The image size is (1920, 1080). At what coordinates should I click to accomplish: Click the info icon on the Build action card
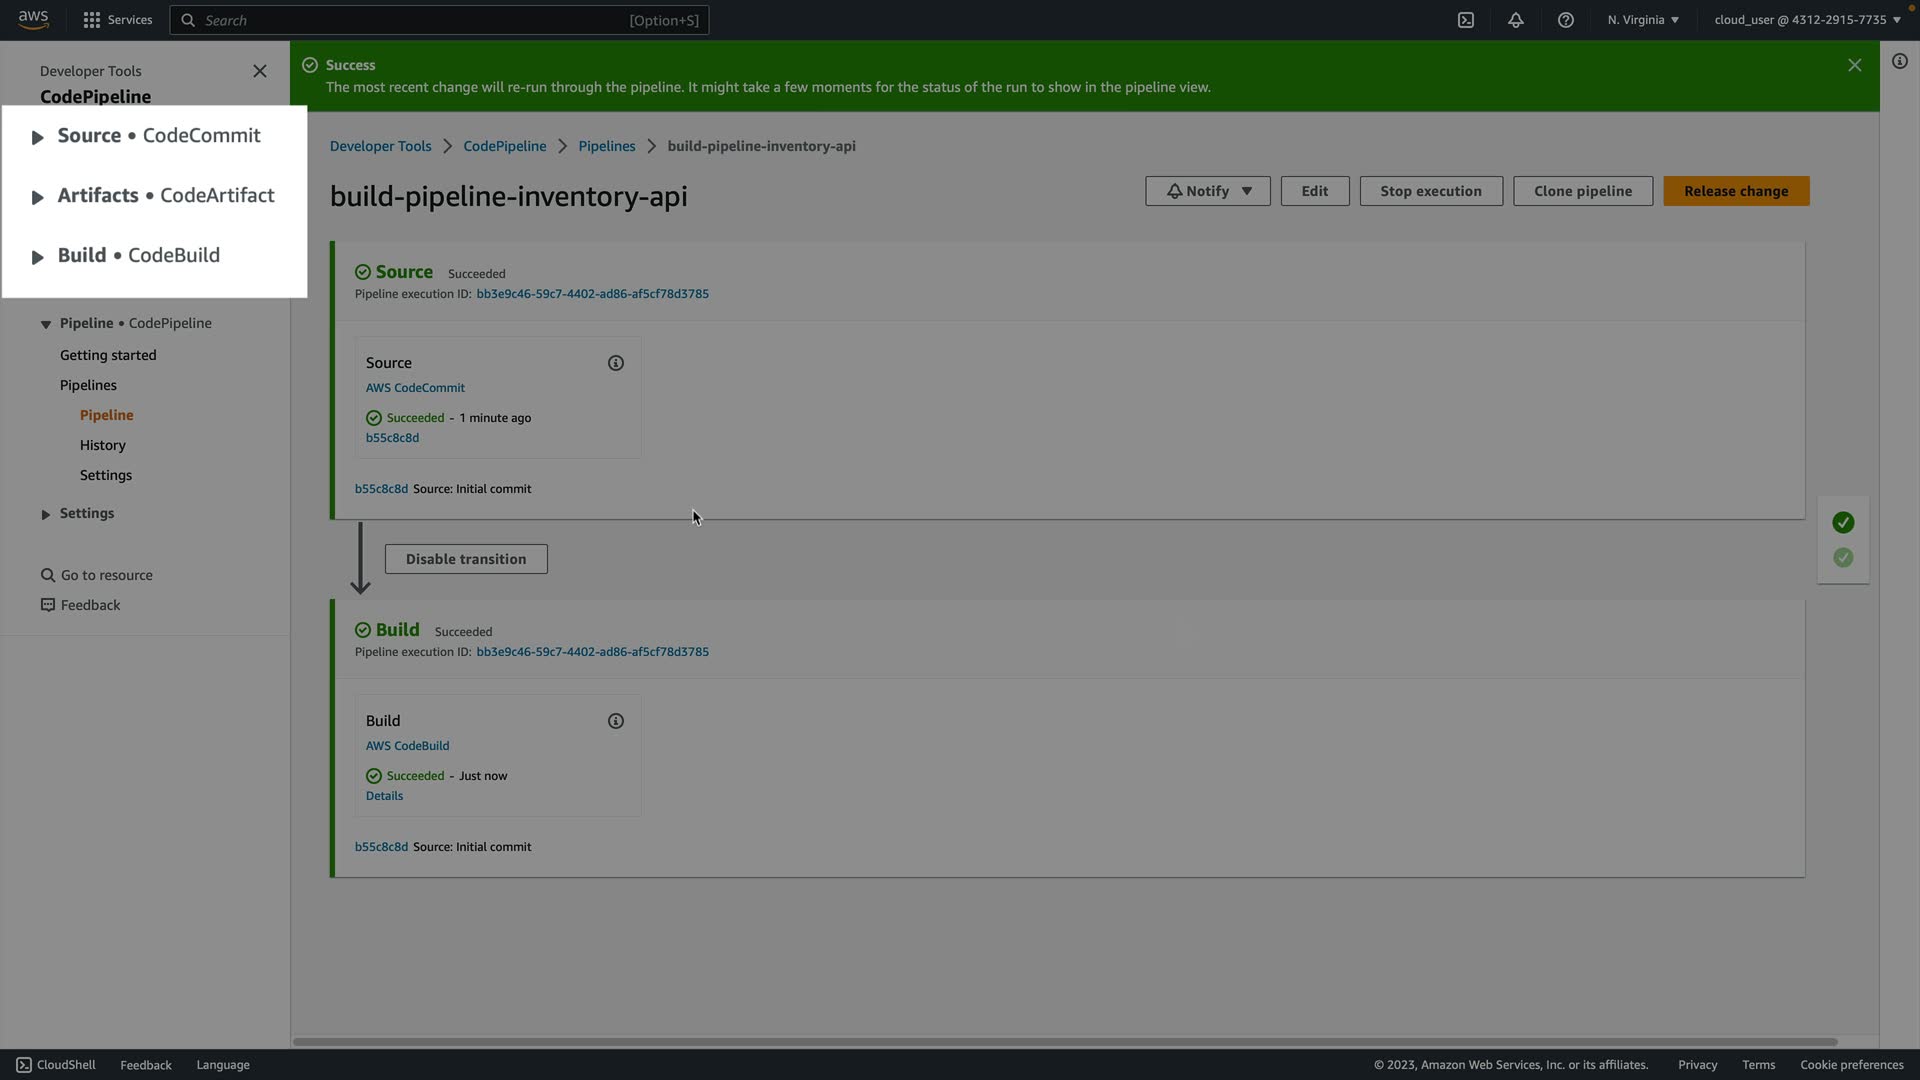coord(615,721)
